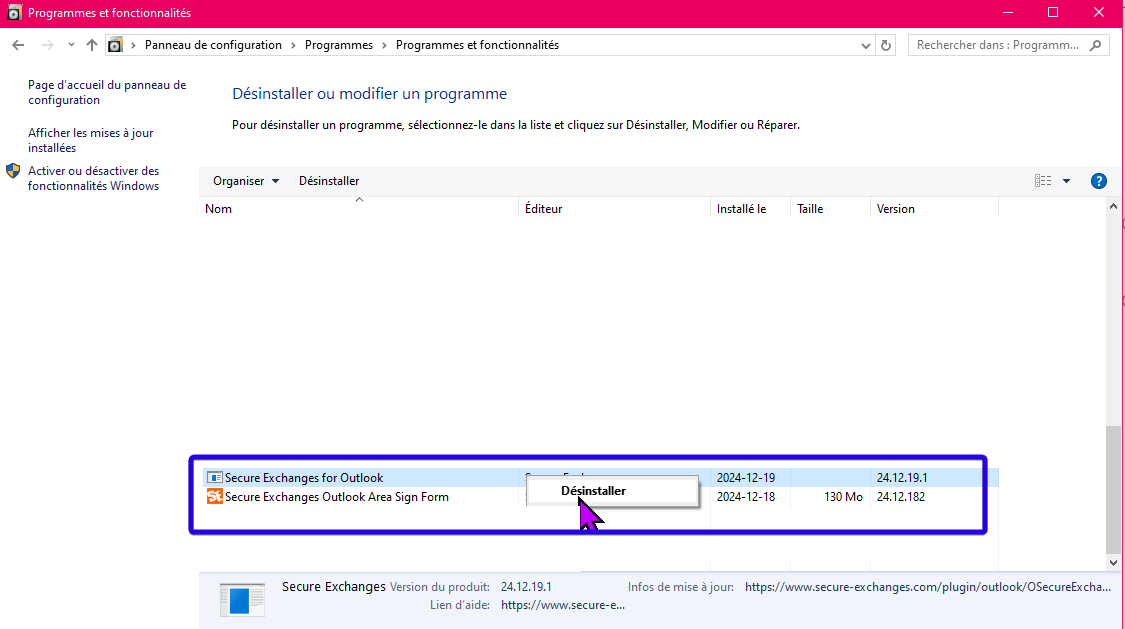This screenshot has height=629, width=1125.
Task: Sort by the Installé le column
Action: pyautogui.click(x=750, y=209)
